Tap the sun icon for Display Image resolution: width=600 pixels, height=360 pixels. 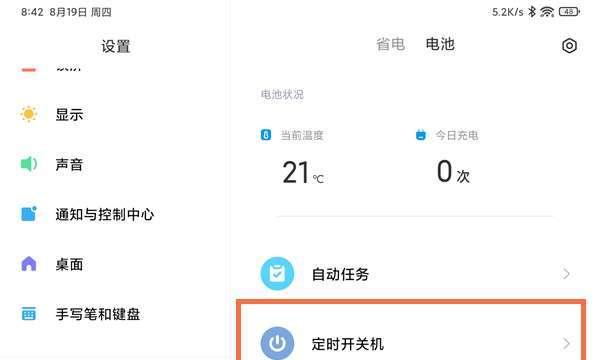point(29,114)
